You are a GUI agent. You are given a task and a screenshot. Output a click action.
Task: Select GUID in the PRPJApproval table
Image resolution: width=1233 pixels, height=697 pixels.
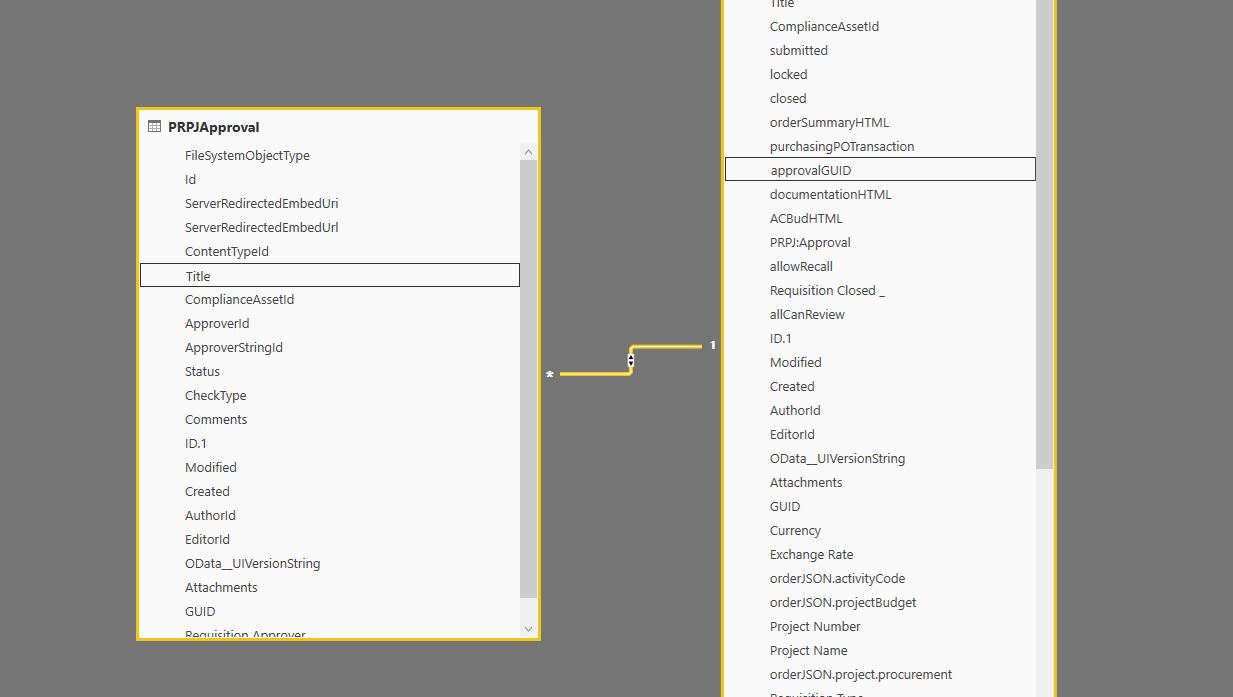tap(200, 611)
